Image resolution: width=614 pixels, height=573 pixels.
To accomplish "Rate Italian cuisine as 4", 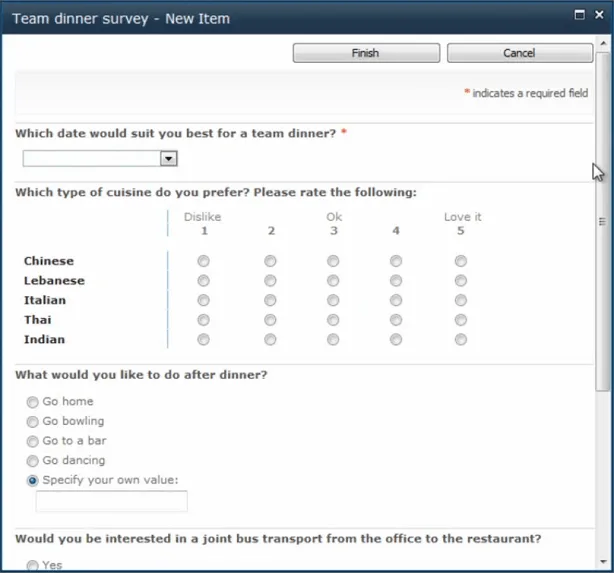I will (396, 300).
